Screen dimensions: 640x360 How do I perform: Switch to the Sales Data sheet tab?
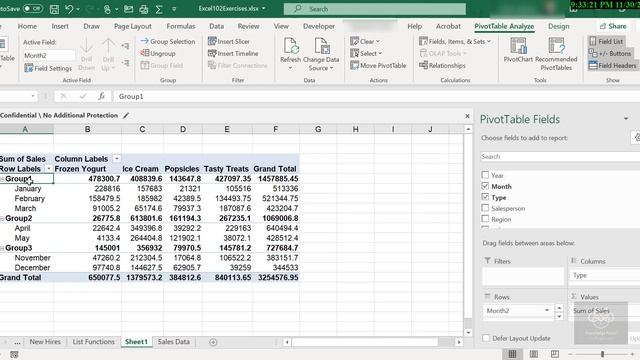click(x=174, y=342)
